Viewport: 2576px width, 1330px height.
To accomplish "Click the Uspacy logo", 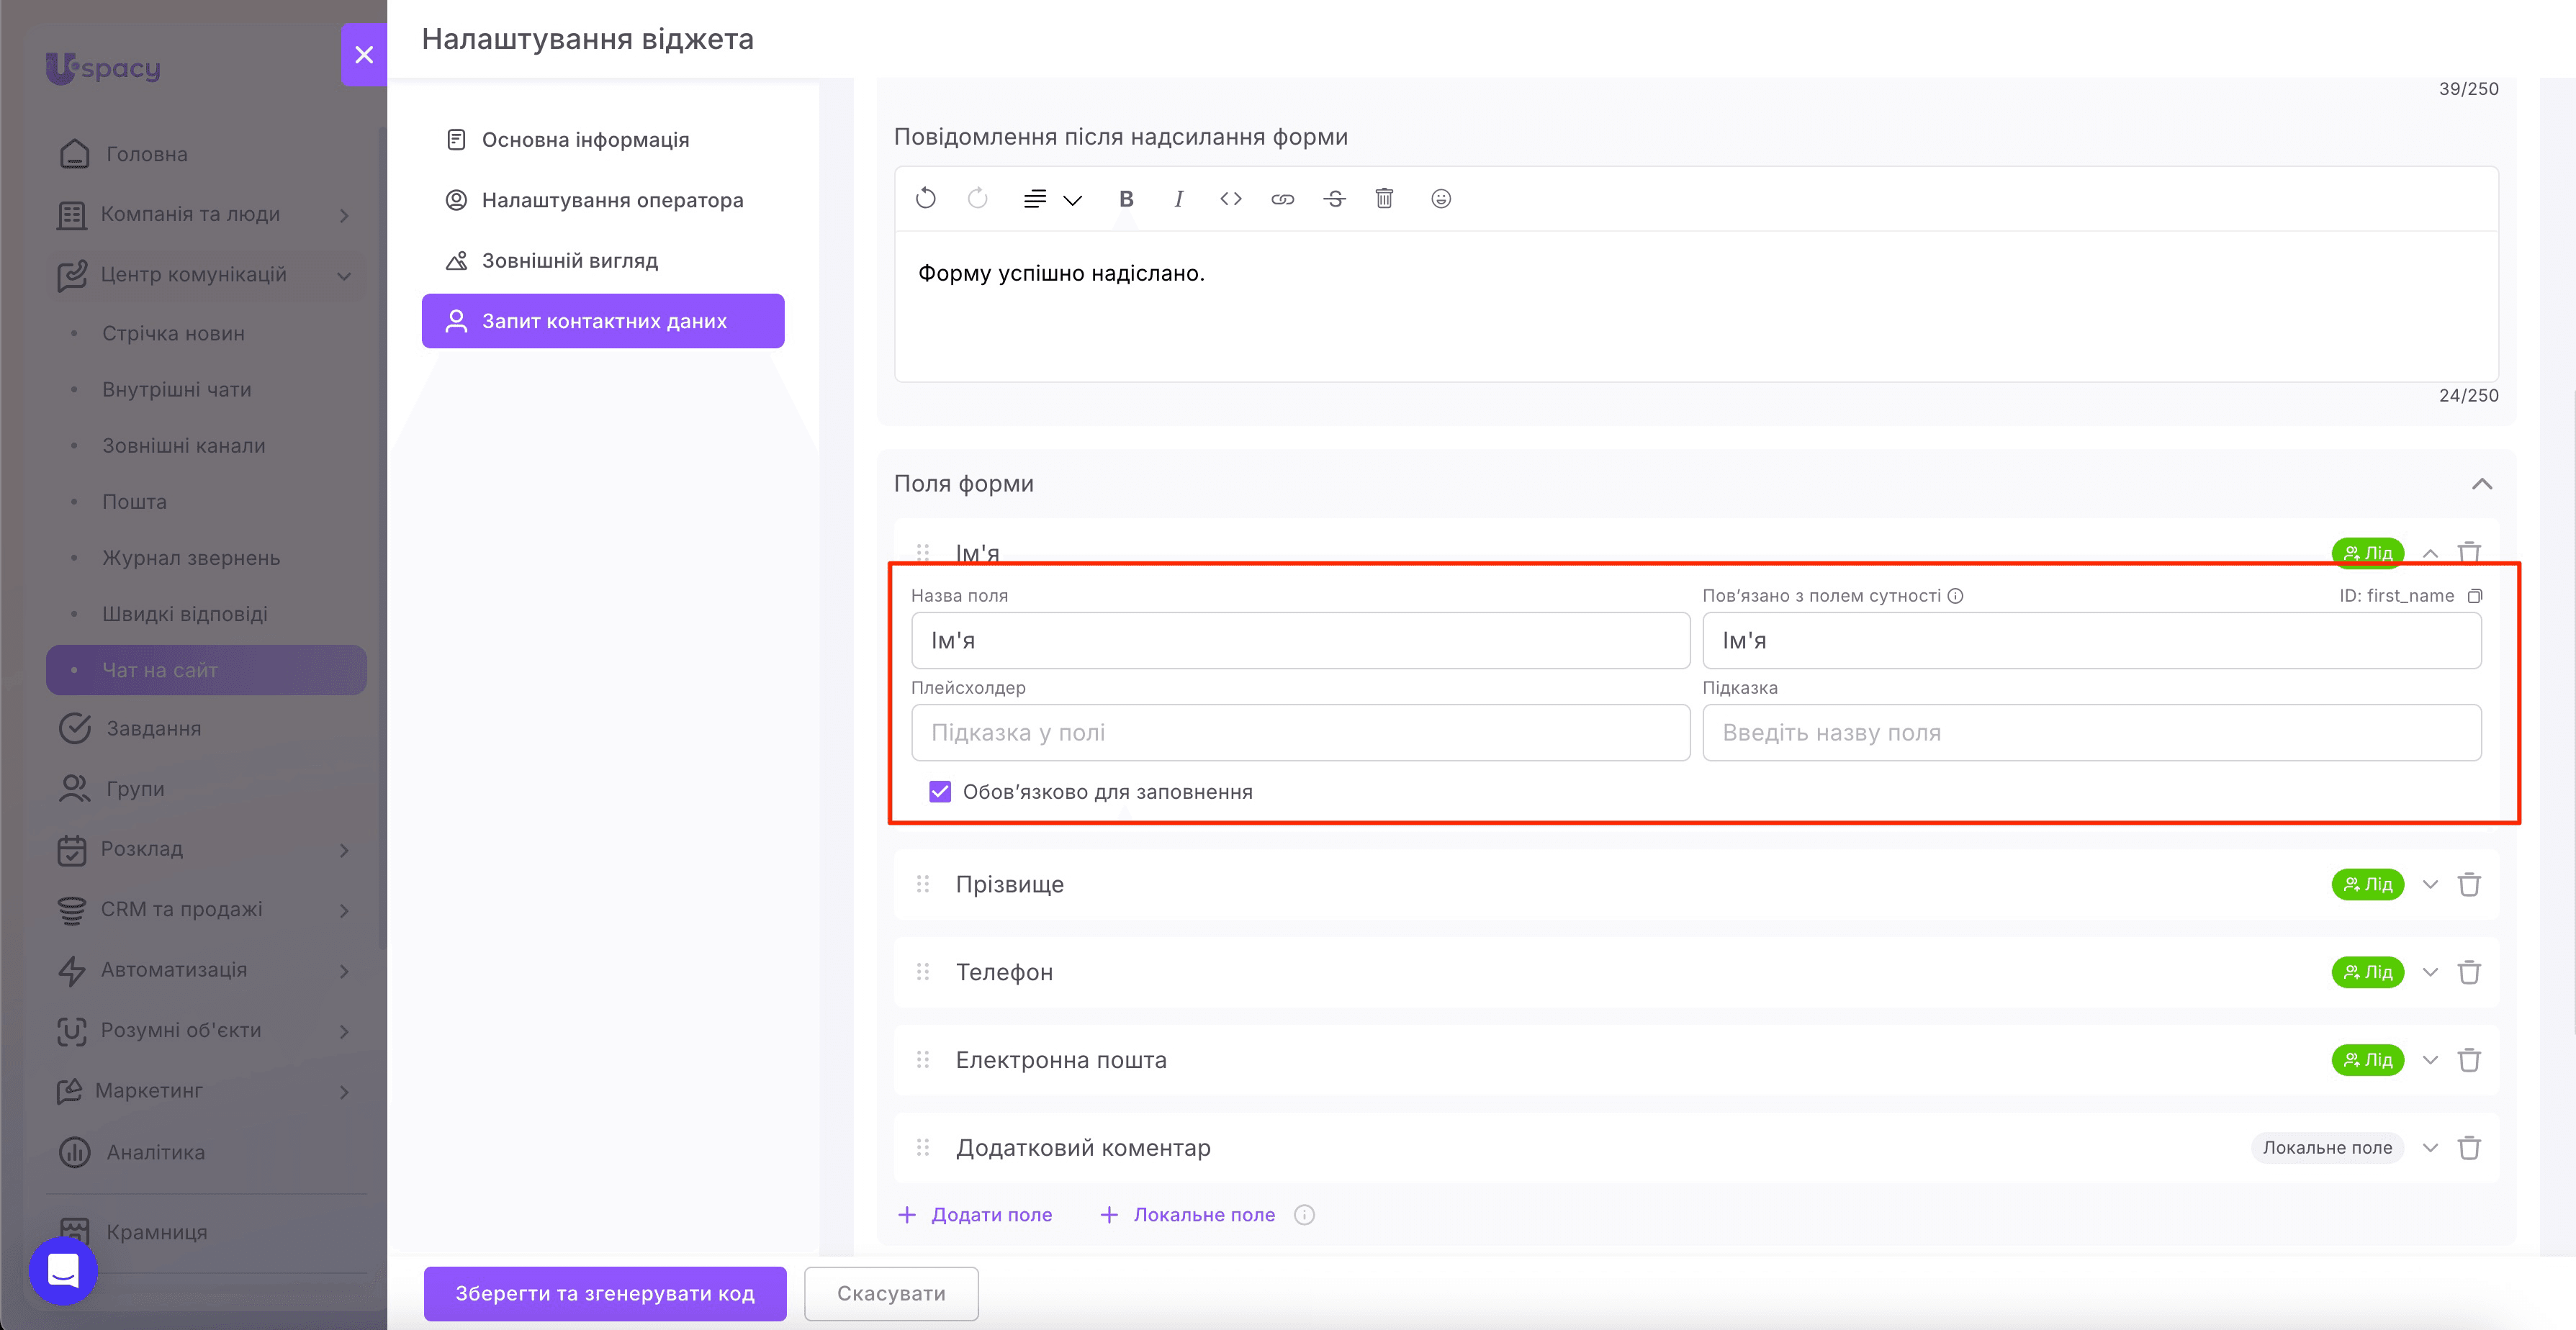I will point(103,68).
